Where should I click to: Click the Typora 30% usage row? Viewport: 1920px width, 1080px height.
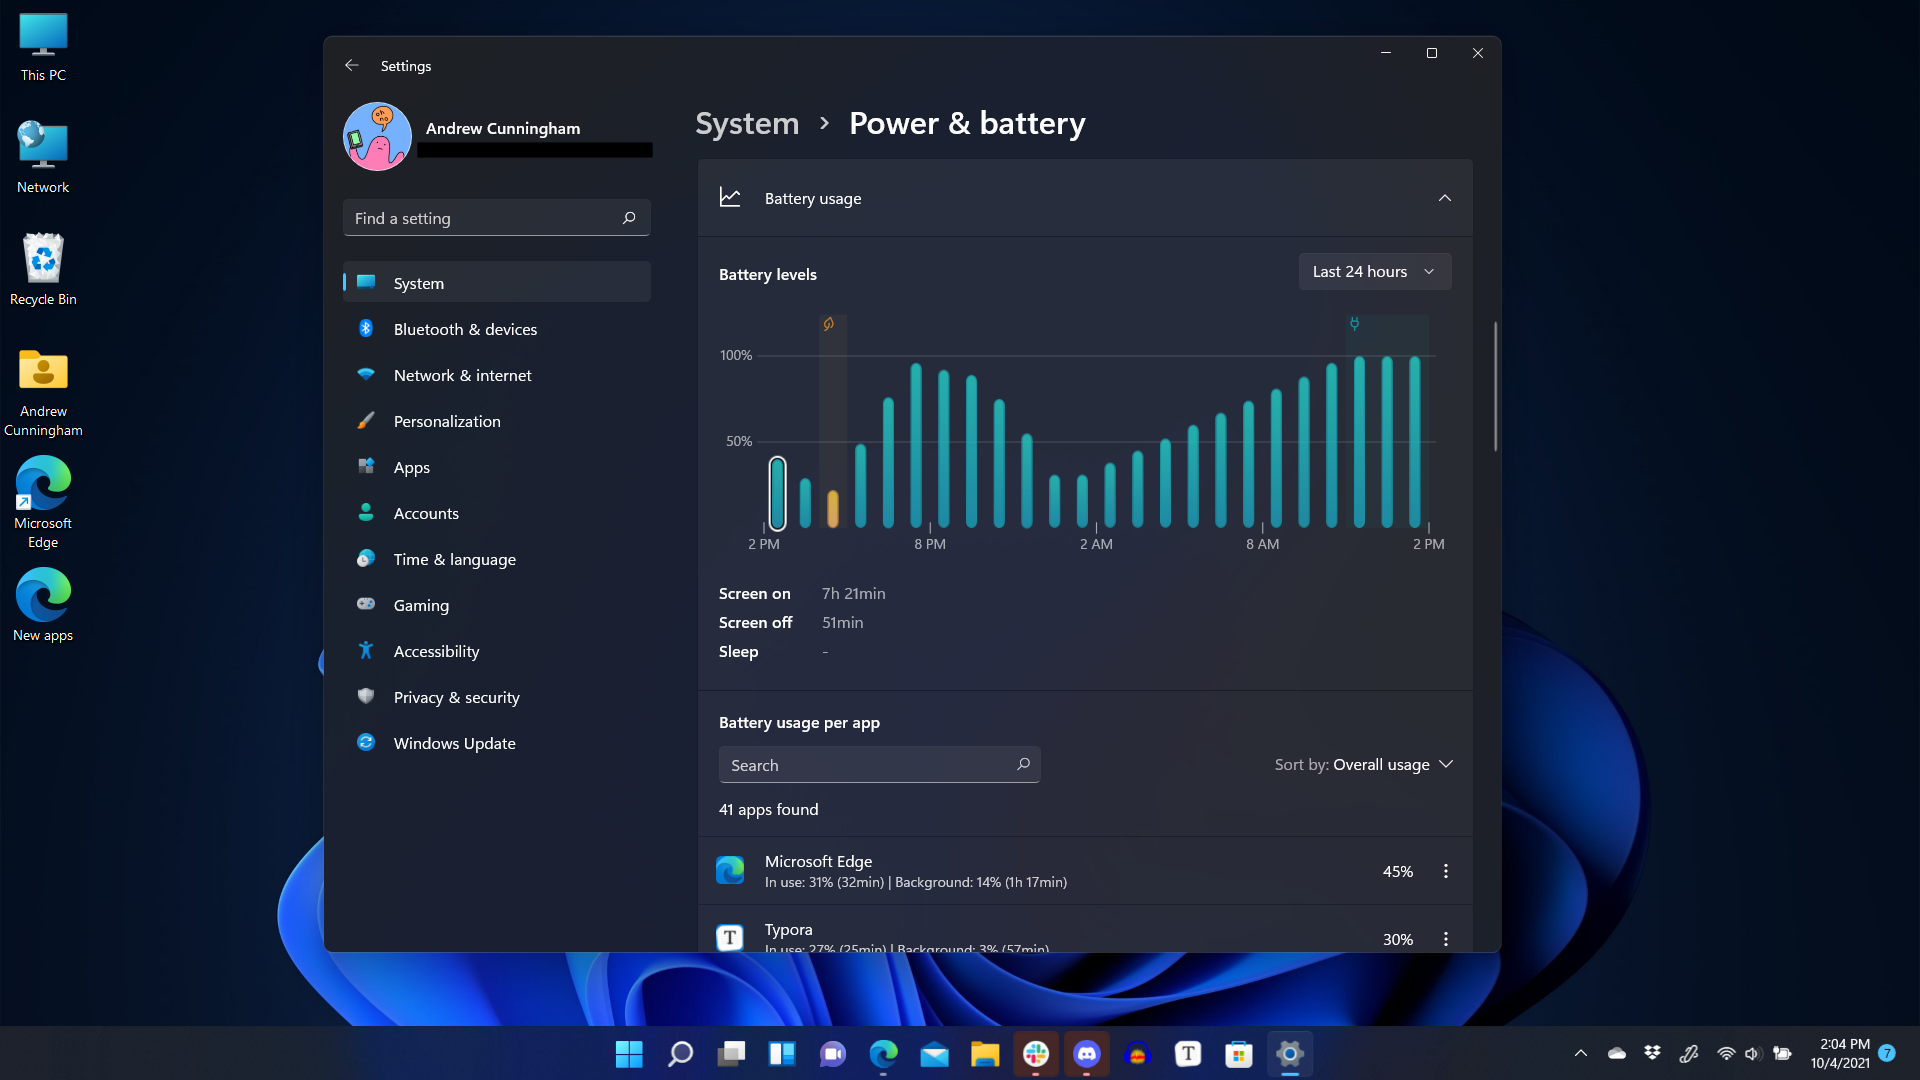(x=1085, y=930)
